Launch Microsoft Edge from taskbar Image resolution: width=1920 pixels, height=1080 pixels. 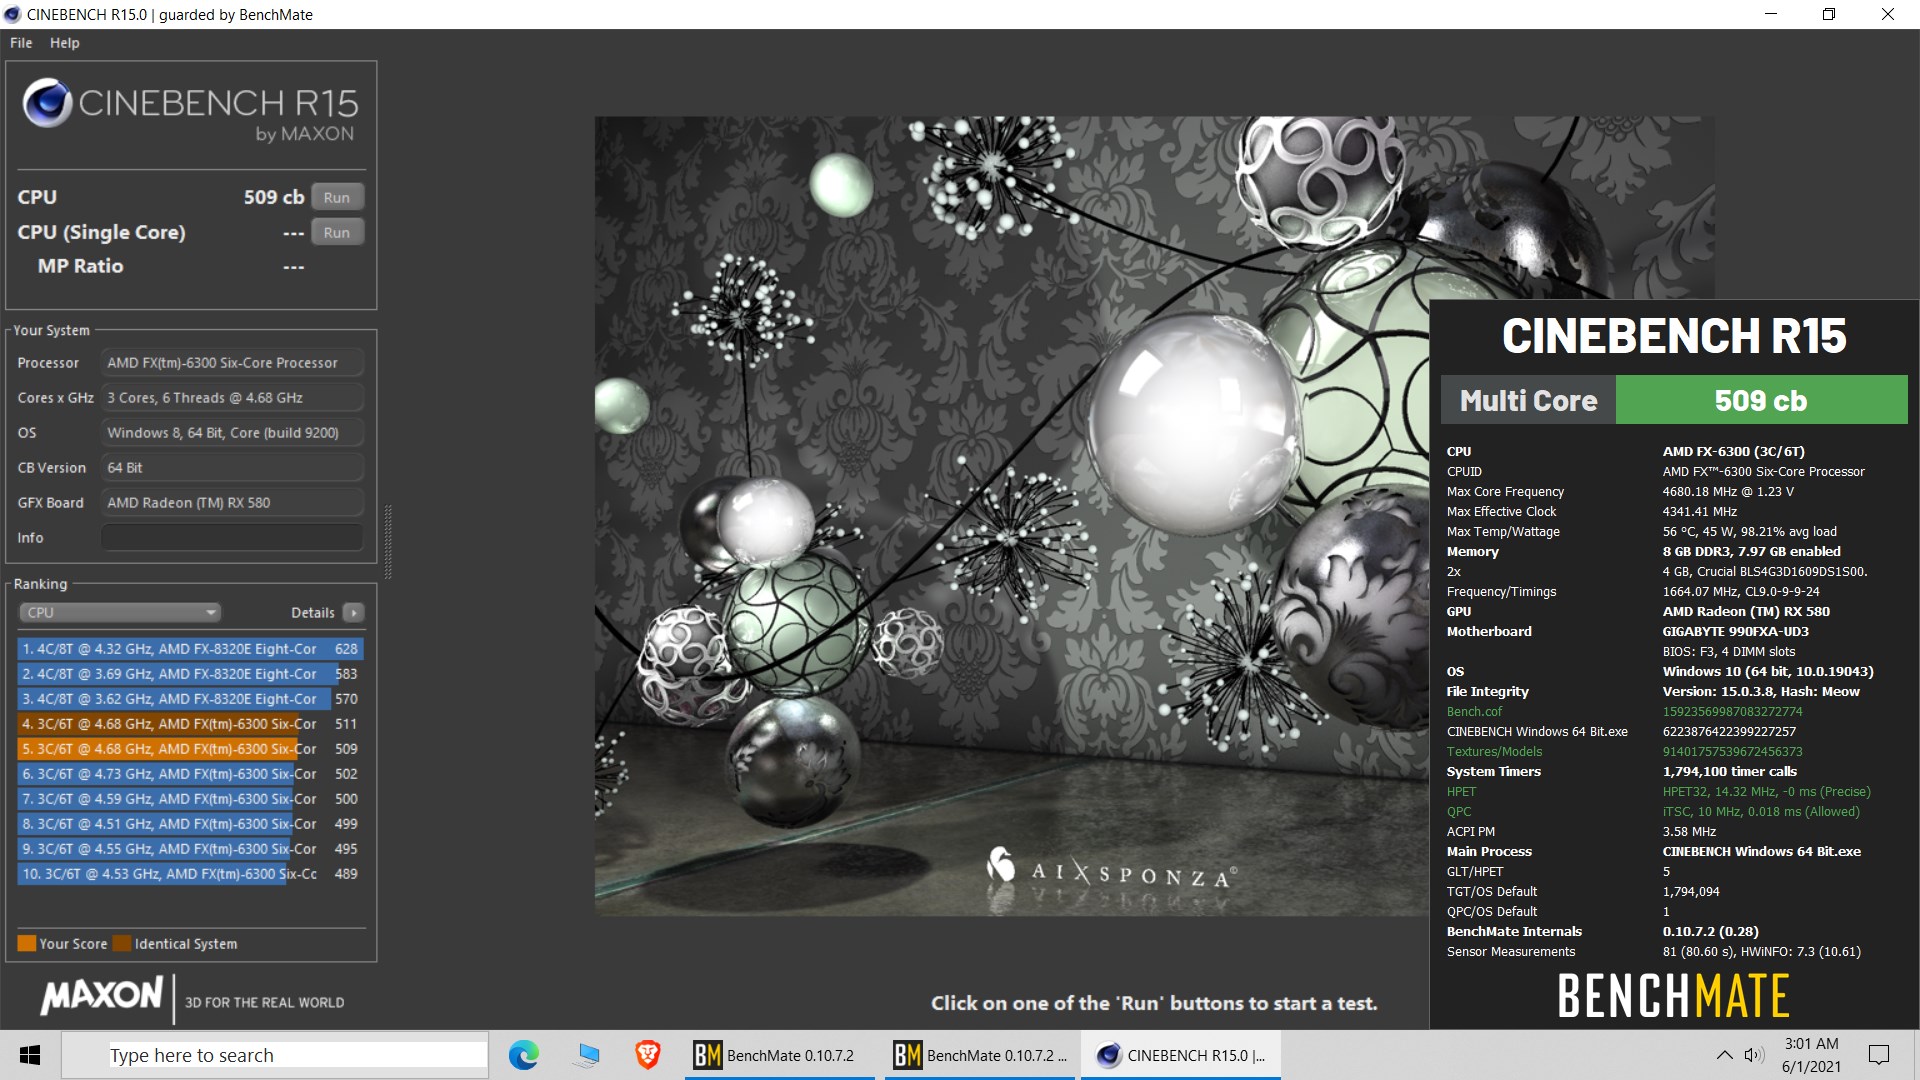[x=523, y=1055]
